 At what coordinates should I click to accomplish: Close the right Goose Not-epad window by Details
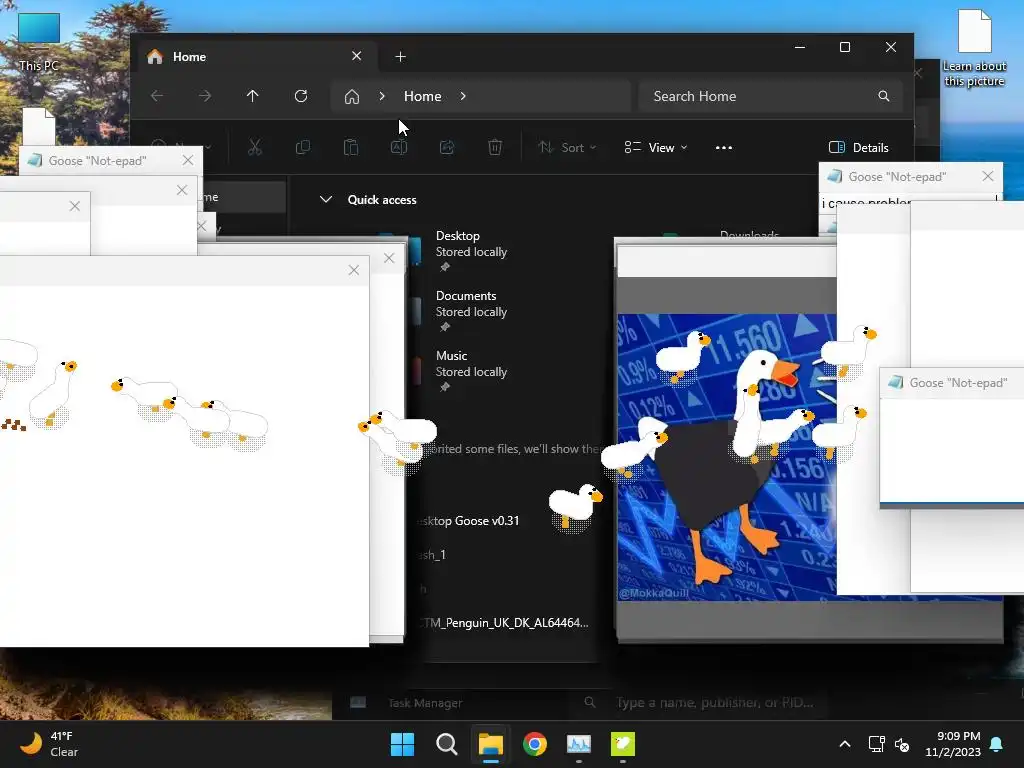click(x=988, y=176)
